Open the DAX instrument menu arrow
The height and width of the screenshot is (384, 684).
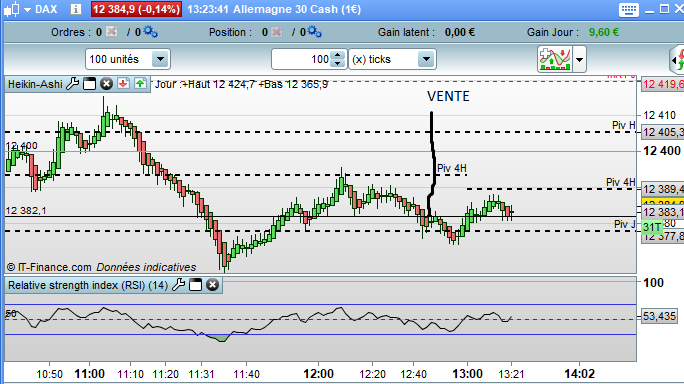[x=27, y=10]
